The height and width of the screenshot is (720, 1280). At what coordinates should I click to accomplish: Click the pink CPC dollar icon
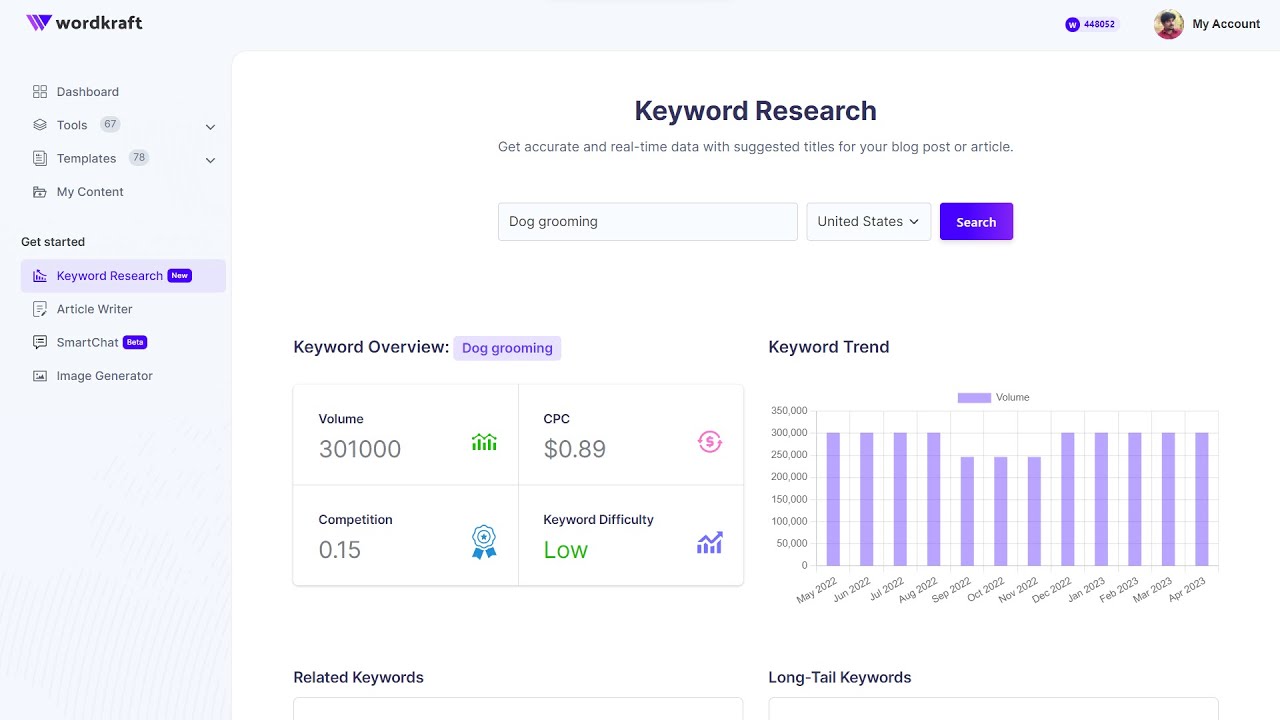click(x=710, y=441)
